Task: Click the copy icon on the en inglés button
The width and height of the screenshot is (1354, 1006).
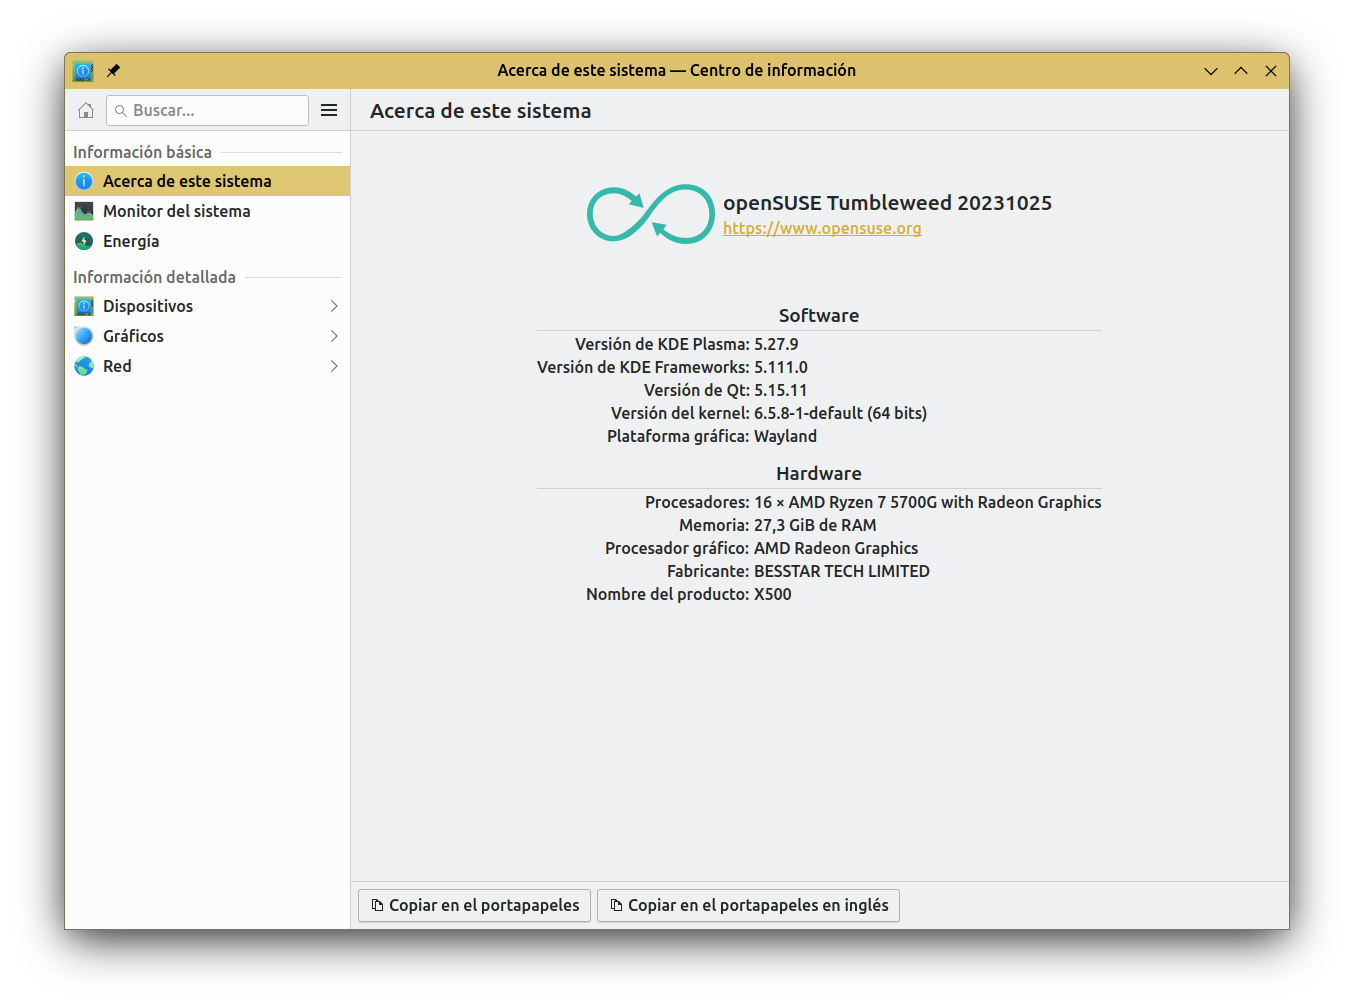Action: [x=616, y=905]
